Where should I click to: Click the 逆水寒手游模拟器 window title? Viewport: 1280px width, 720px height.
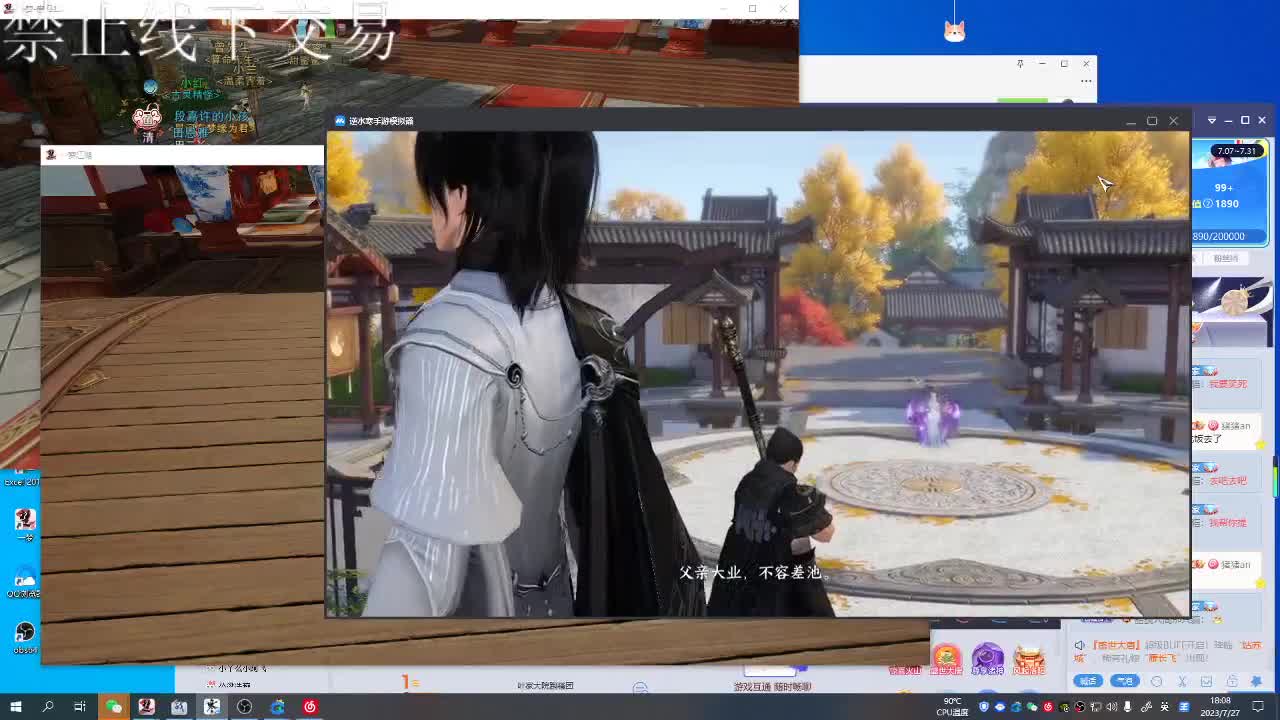[381, 121]
